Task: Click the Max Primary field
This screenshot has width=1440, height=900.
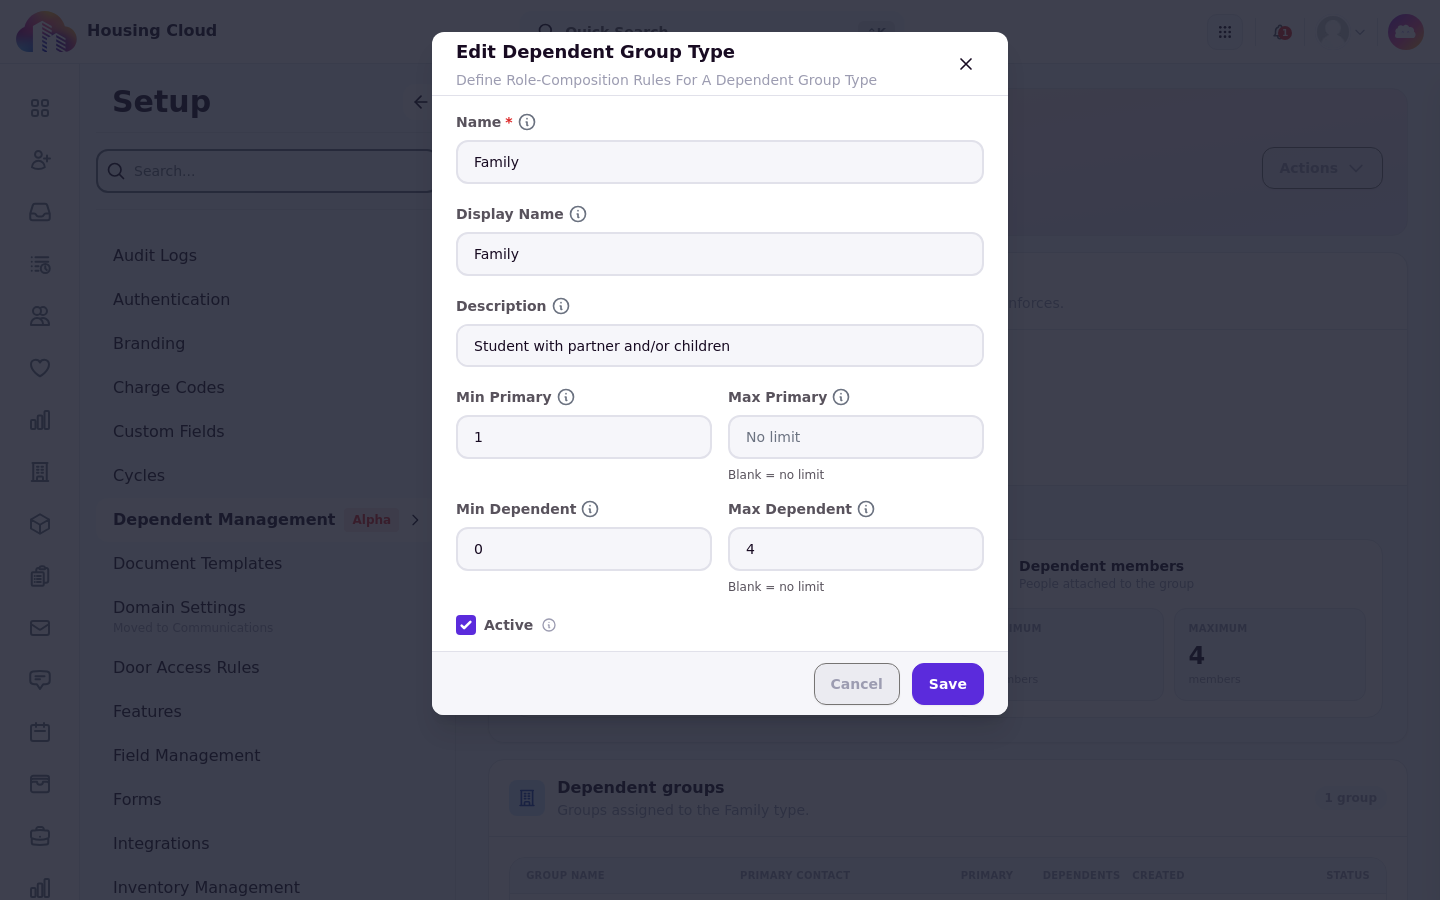Action: coord(856,437)
